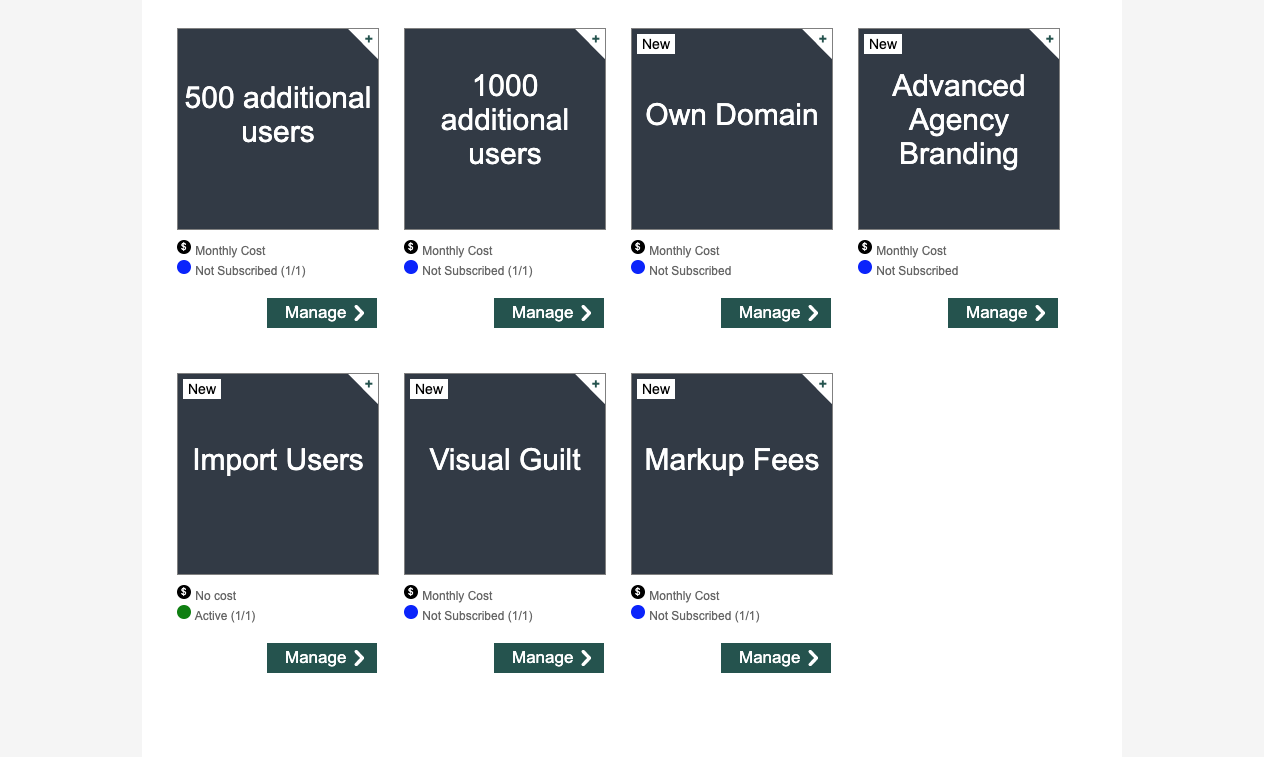Click the plus corner icon on Visual Guilt
1264x757 pixels.
595,384
